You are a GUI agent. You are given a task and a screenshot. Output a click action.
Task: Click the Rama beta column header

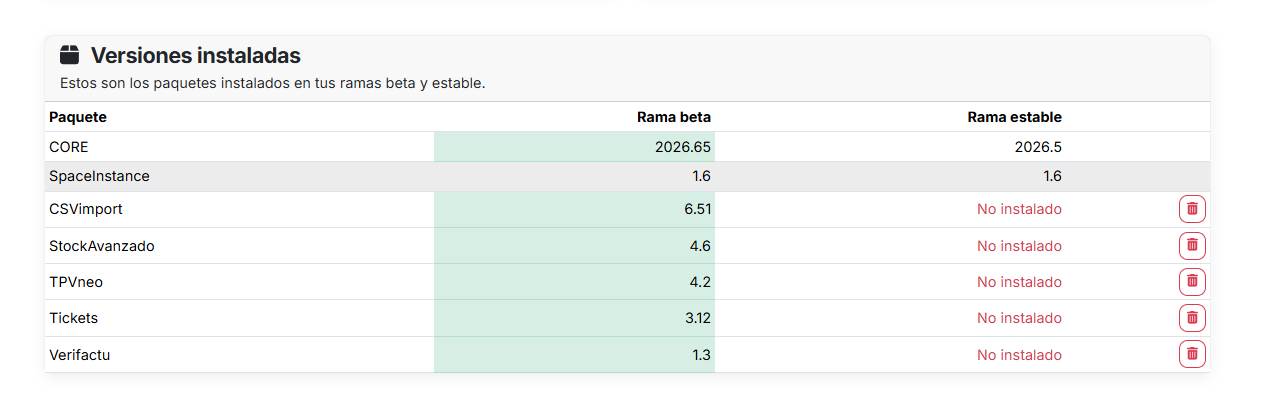click(674, 117)
